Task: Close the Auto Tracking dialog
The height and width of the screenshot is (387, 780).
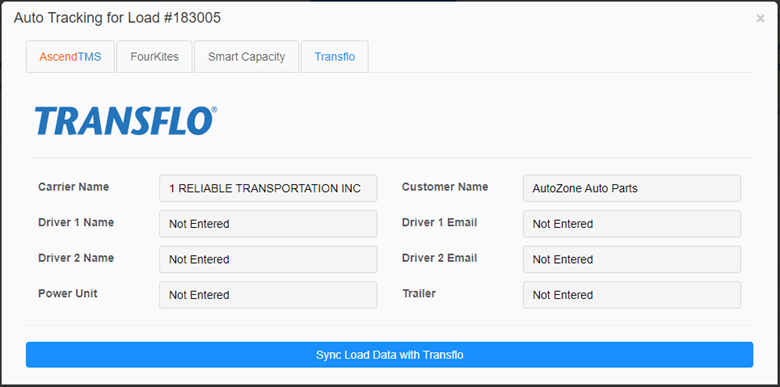Action: (x=760, y=18)
